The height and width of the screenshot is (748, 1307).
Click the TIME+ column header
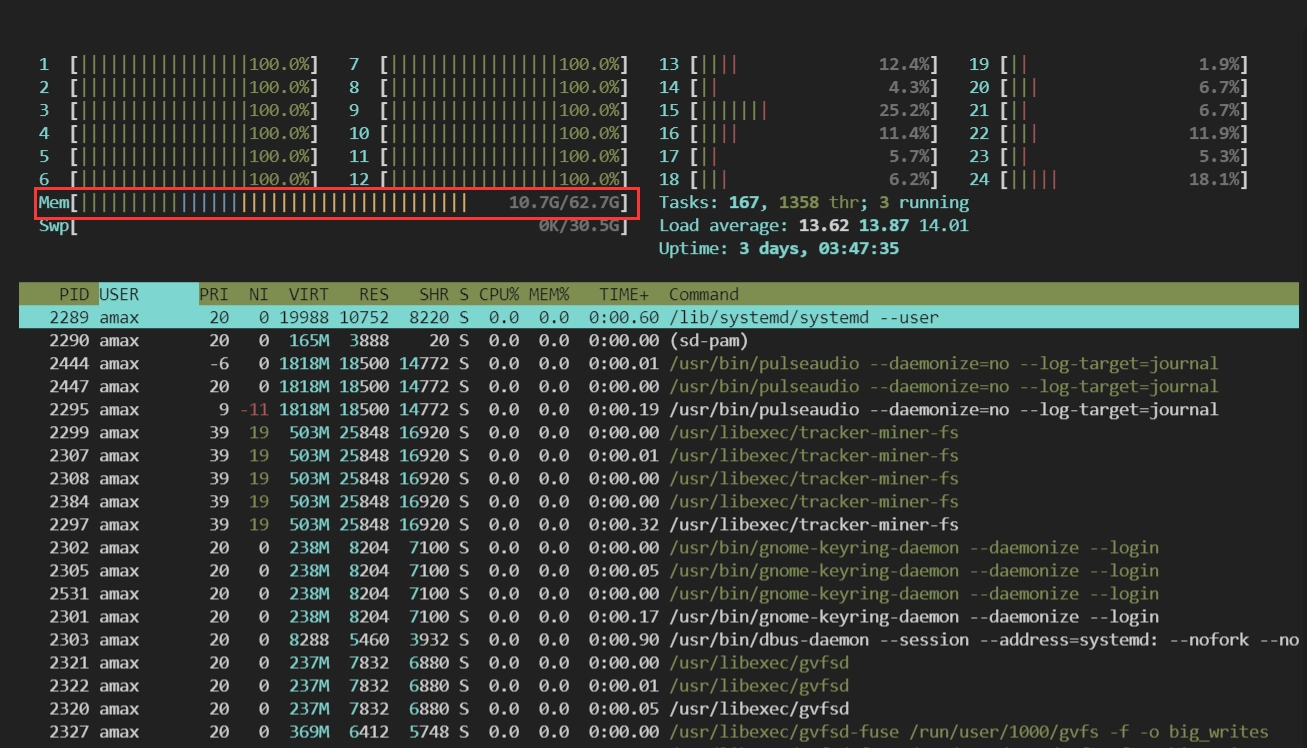click(x=624, y=294)
